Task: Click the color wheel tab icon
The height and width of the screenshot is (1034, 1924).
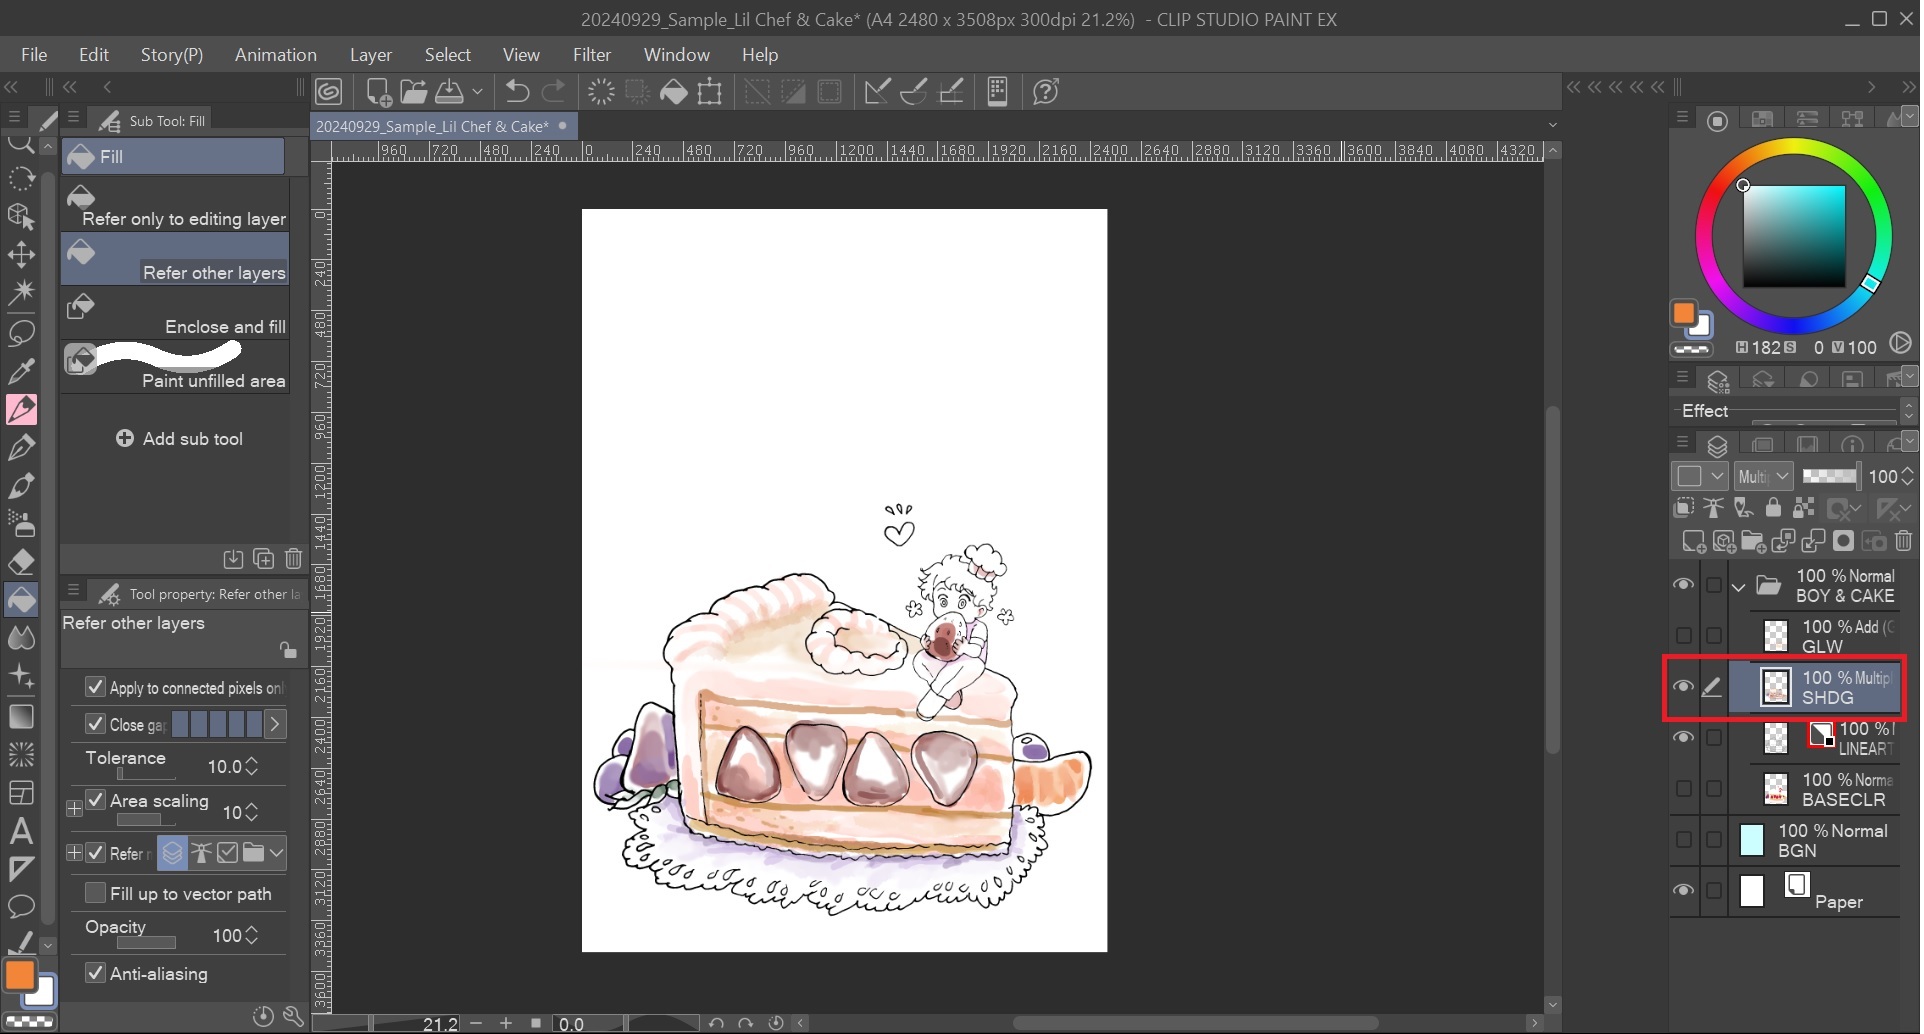Action: (x=1717, y=120)
